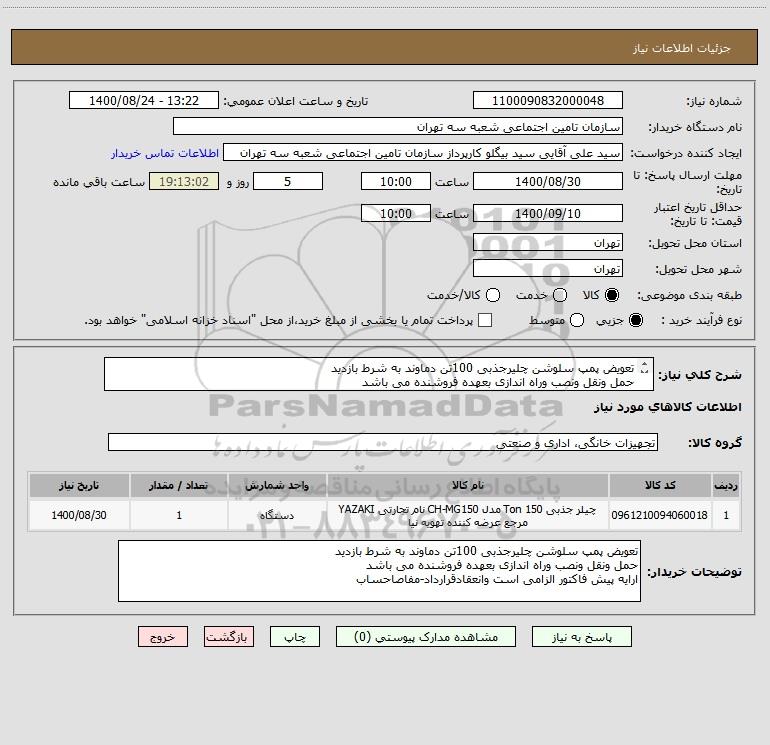Click the پاسخ به نیاز button

click(x=582, y=637)
